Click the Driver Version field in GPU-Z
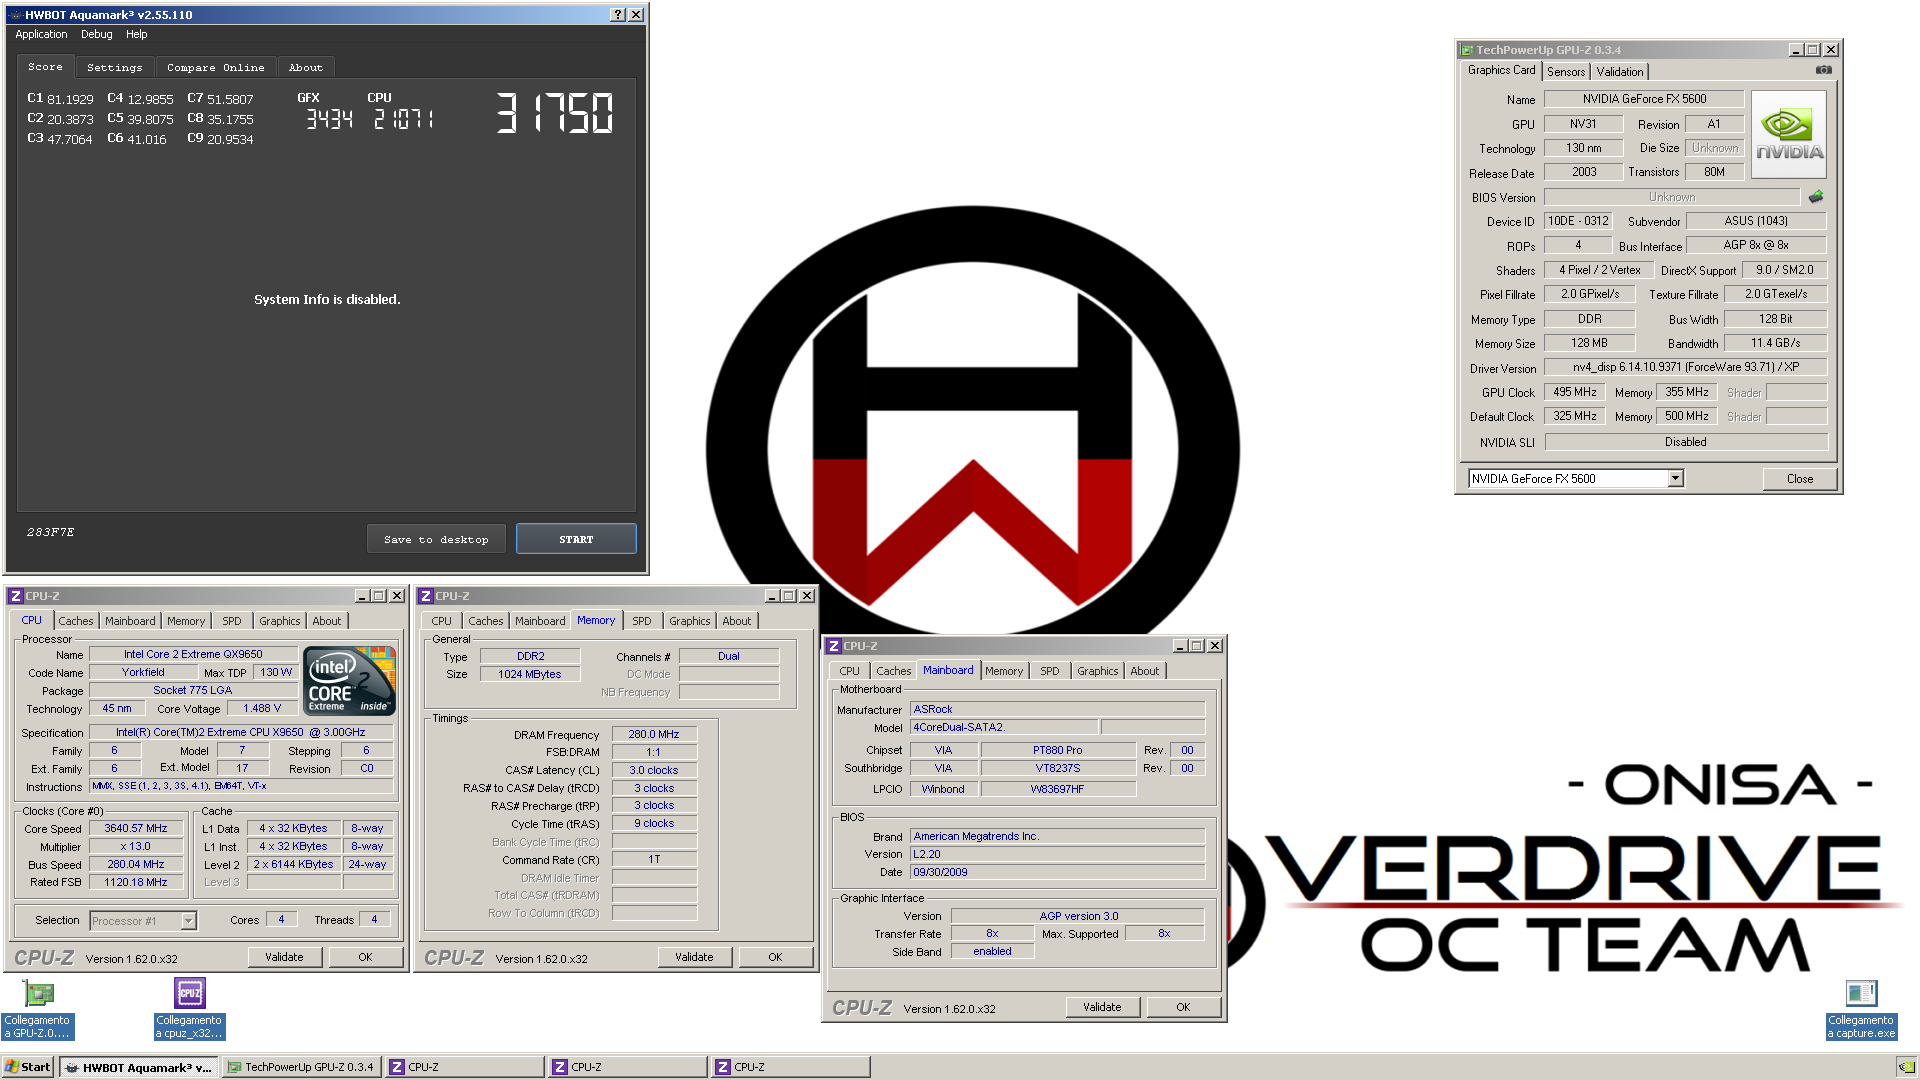This screenshot has height=1080, width=1920. click(x=1685, y=368)
